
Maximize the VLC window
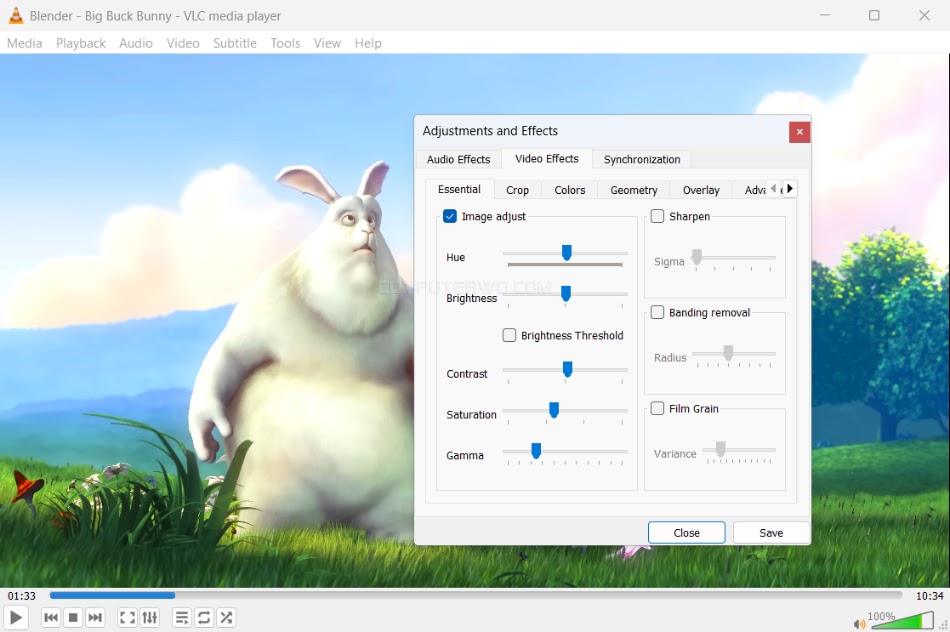coord(874,15)
